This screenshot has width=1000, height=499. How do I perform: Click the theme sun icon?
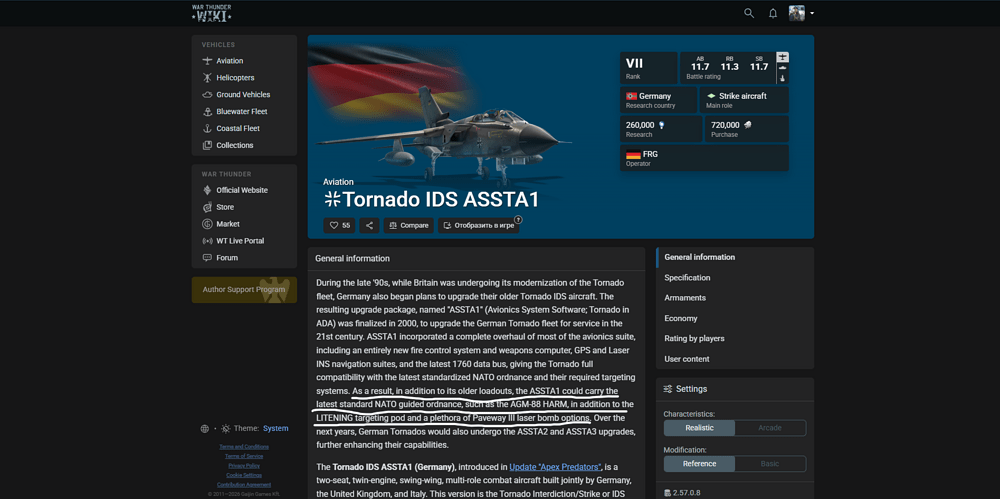click(226, 429)
